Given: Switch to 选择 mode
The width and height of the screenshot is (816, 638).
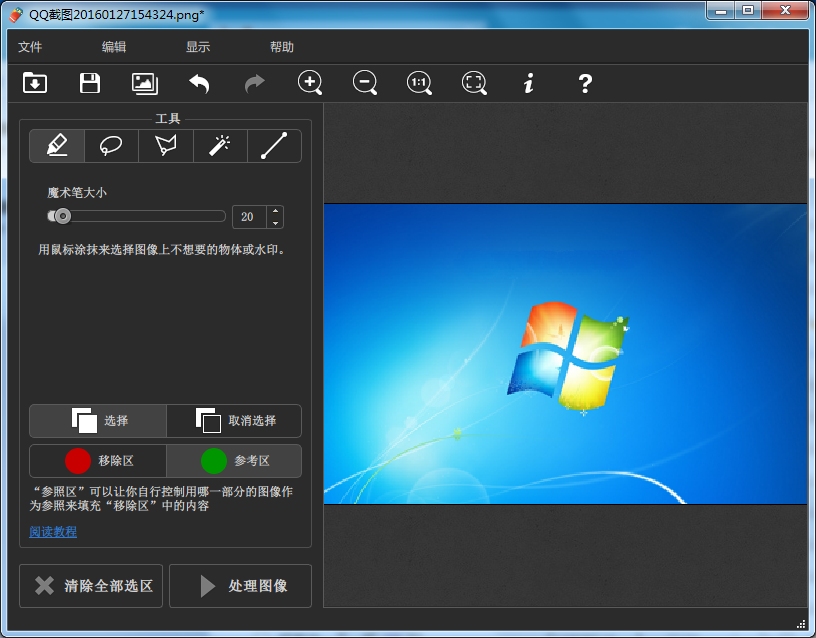Looking at the screenshot, I should coord(98,420).
